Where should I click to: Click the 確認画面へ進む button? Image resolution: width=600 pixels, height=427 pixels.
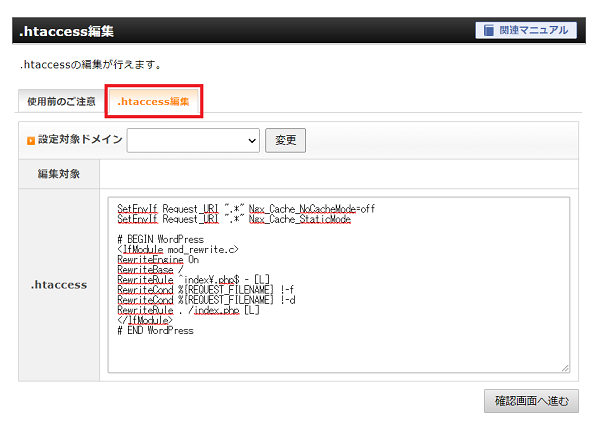(531, 401)
